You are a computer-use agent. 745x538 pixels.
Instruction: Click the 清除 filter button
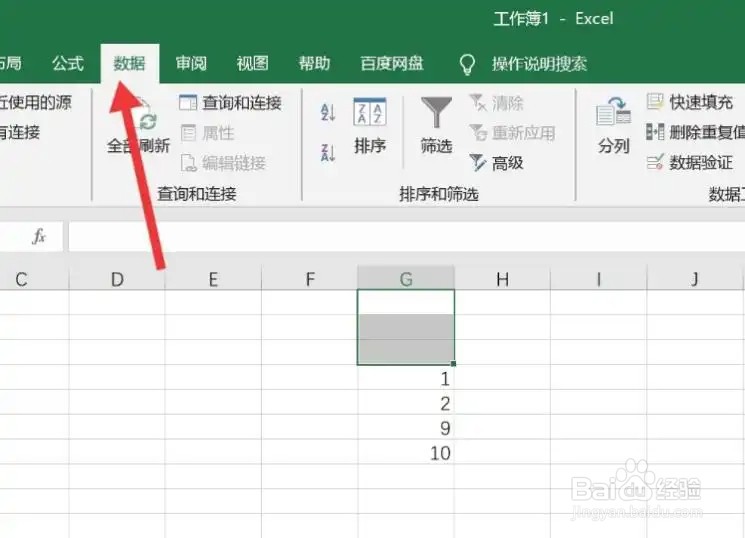point(496,103)
